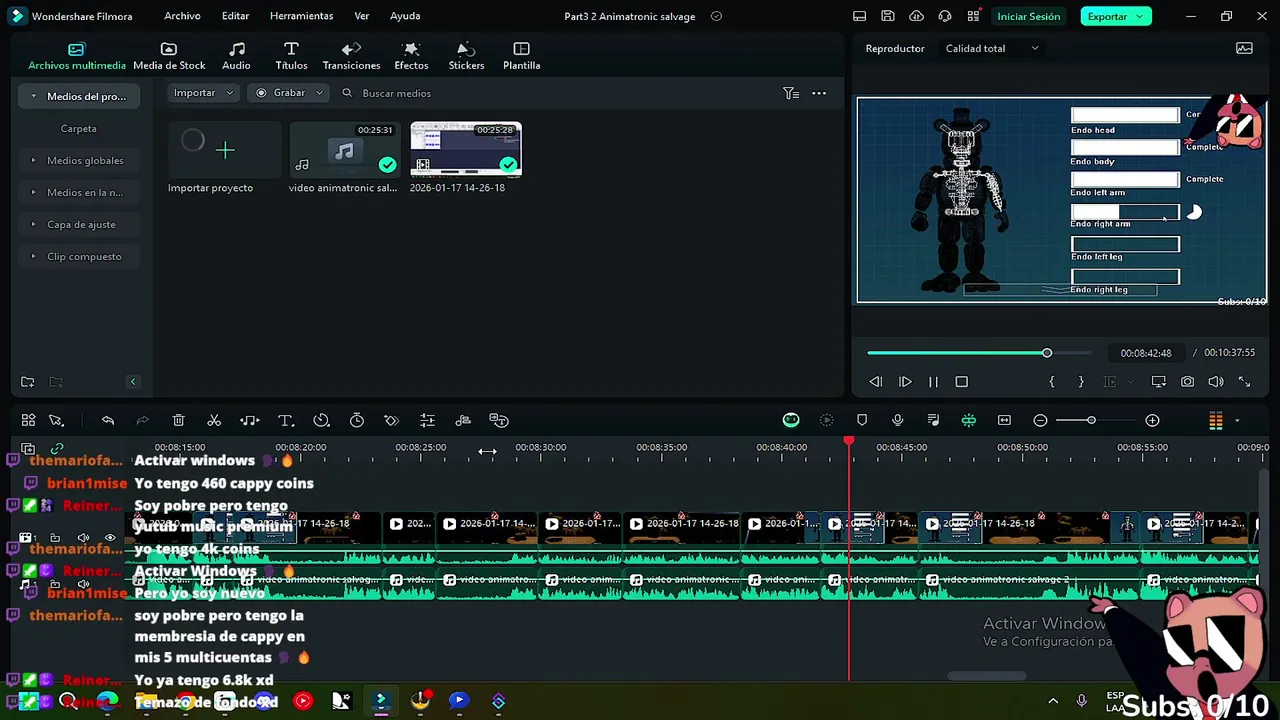1280x720 pixels.
Task: Add a marker with the timeline marker icon
Action: click(862, 421)
